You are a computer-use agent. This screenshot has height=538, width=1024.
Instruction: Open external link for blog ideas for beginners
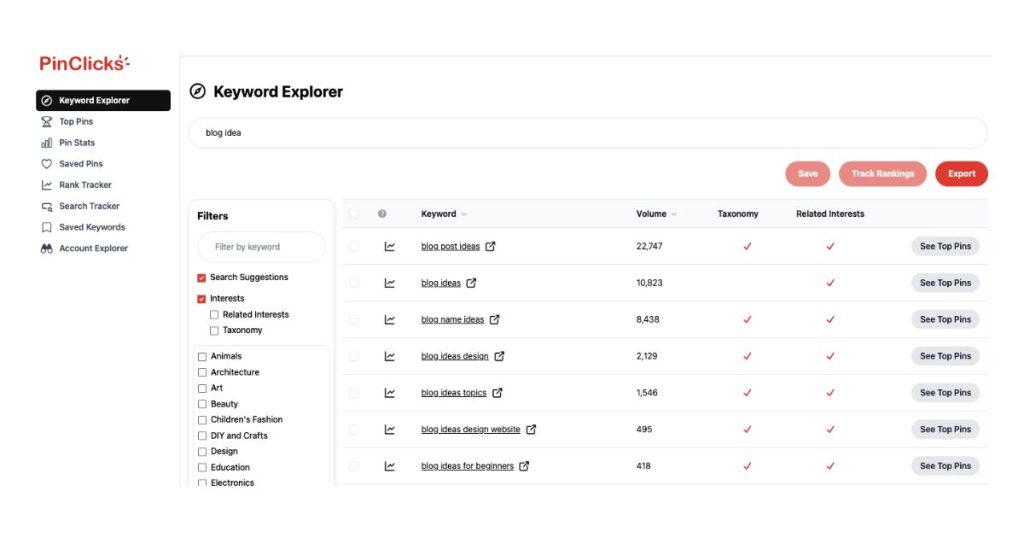pos(524,466)
